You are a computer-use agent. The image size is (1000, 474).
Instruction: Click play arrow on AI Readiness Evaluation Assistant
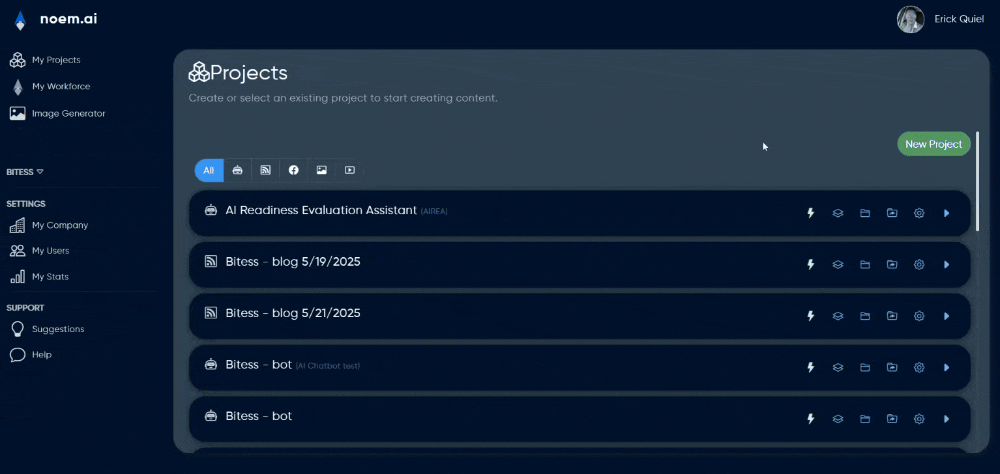(x=946, y=213)
